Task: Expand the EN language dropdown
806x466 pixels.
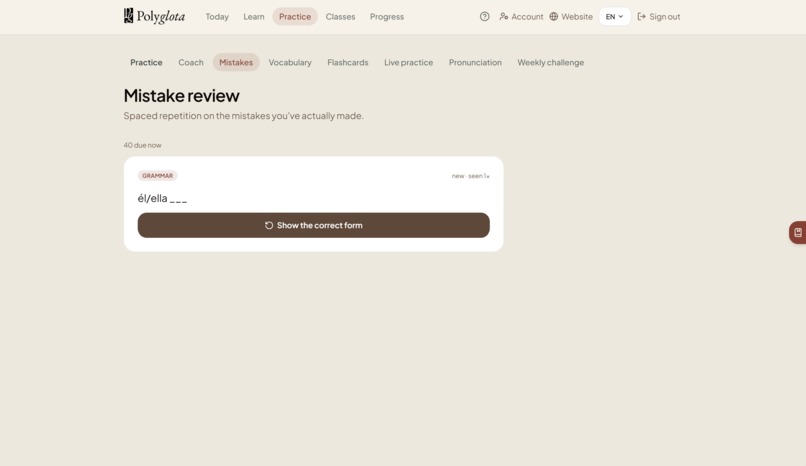Action: pos(614,16)
